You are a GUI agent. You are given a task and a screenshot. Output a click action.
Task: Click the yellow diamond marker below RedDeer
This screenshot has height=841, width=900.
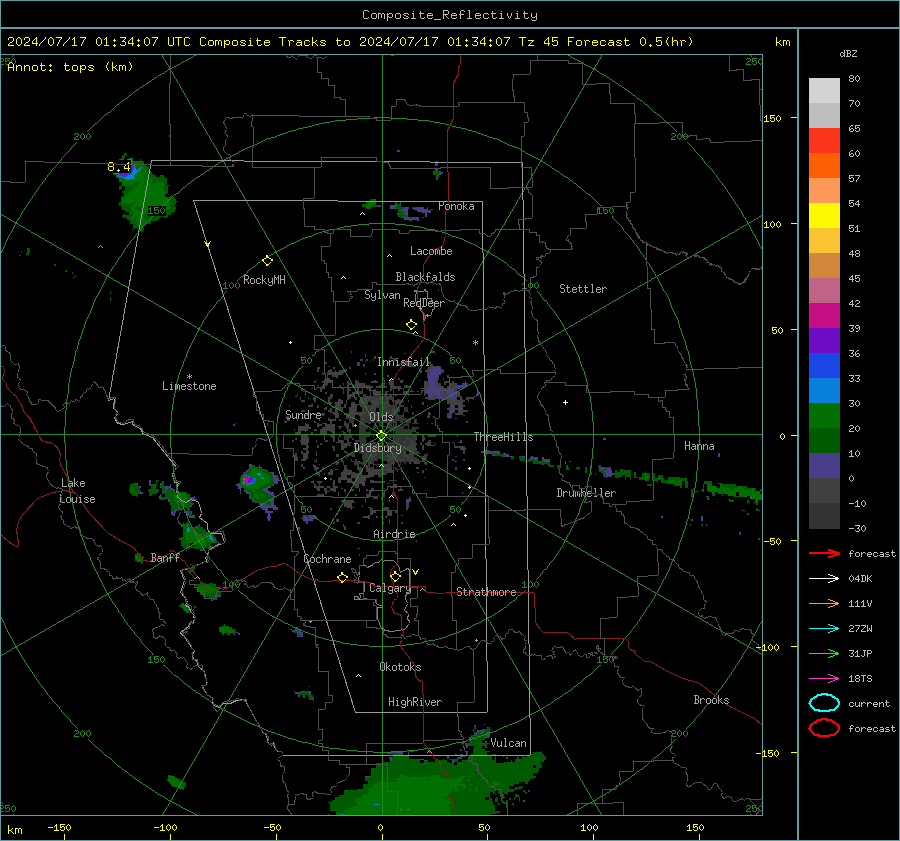point(411,325)
